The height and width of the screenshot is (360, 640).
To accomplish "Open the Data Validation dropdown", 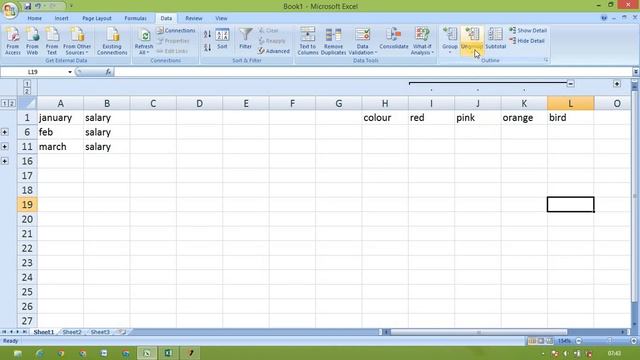I will click(362, 41).
